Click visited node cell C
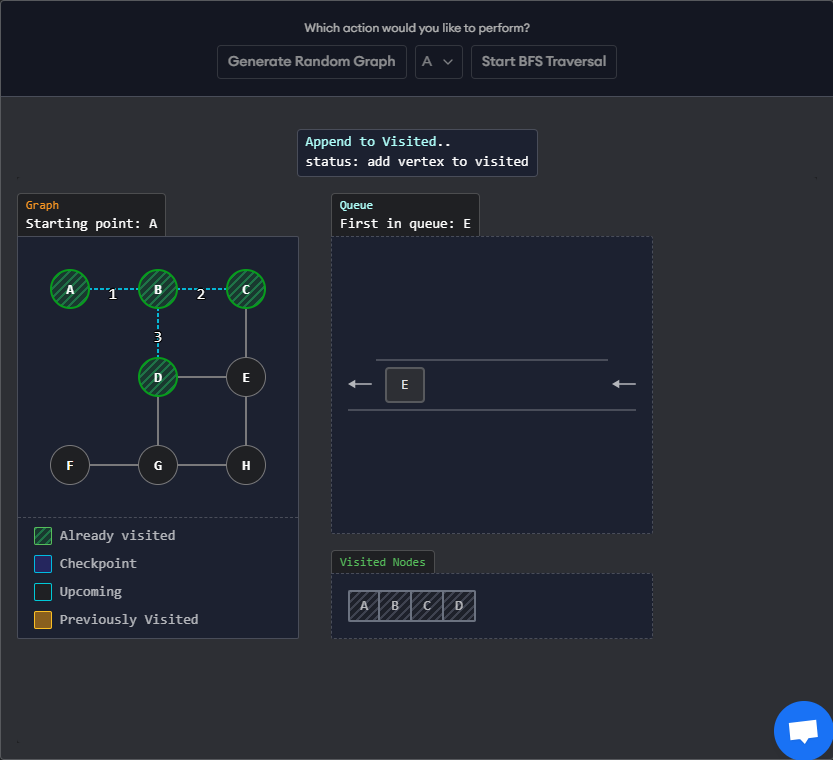This screenshot has width=833, height=760. pos(427,606)
